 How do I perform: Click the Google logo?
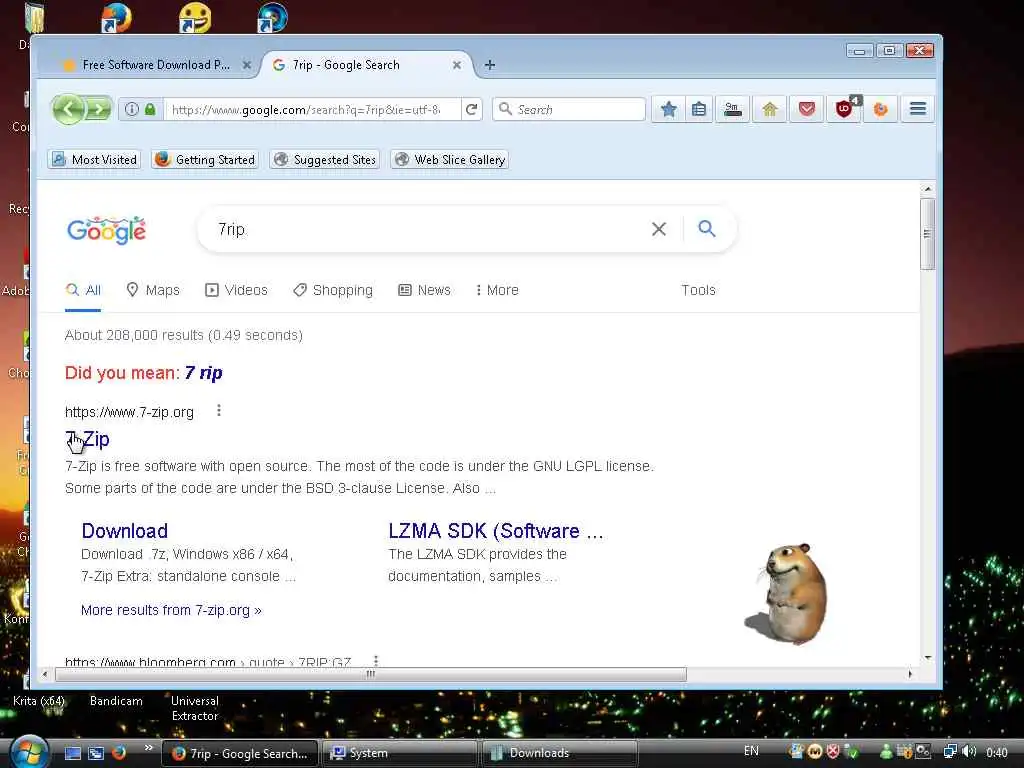click(x=106, y=230)
